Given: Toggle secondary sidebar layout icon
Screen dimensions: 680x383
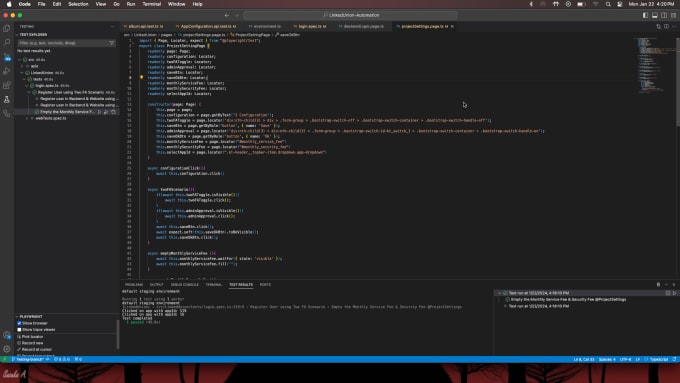Looking at the screenshot, I should pos(664,15).
